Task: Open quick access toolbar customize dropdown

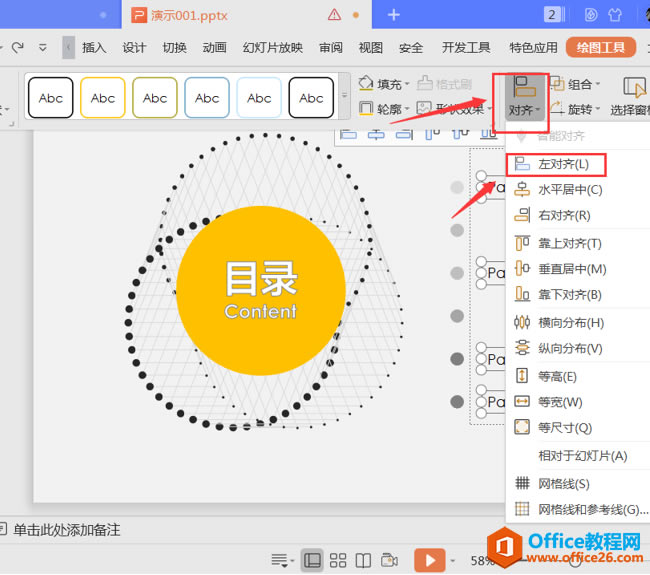Action: (x=43, y=47)
